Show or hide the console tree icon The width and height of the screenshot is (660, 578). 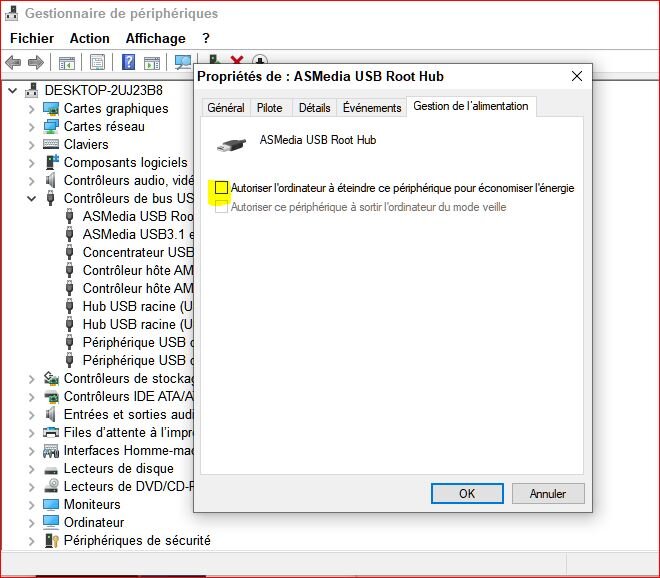tap(67, 63)
